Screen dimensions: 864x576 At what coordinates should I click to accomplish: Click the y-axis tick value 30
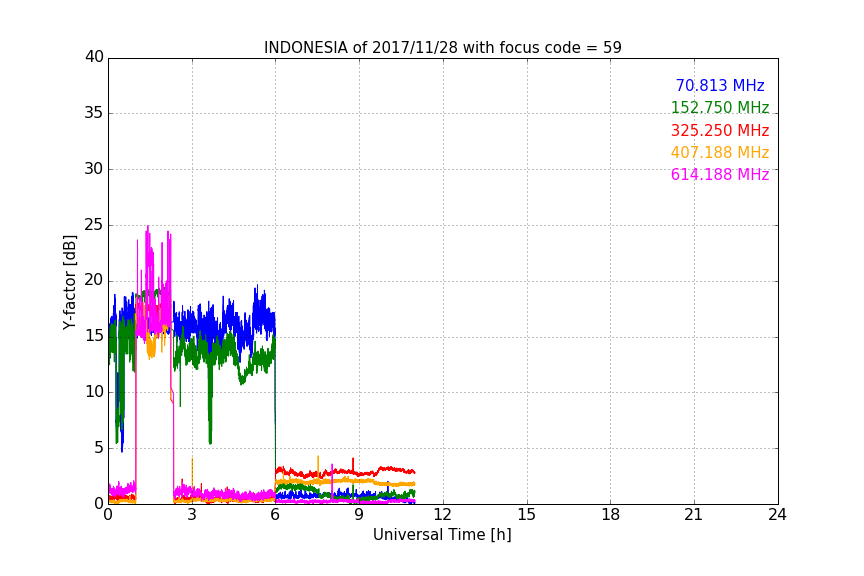[x=94, y=169]
